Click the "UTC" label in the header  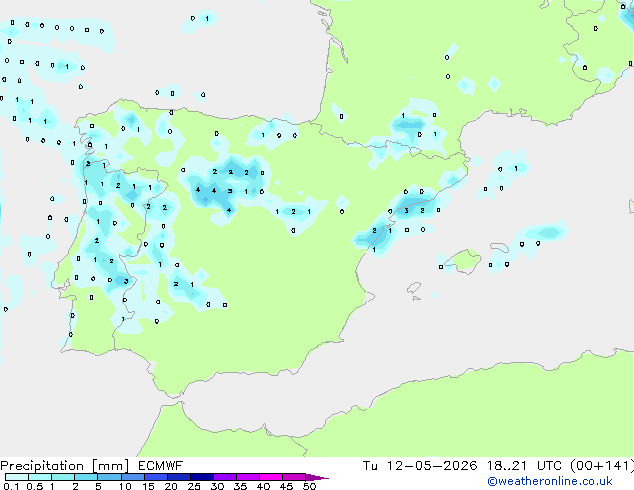click(549, 466)
